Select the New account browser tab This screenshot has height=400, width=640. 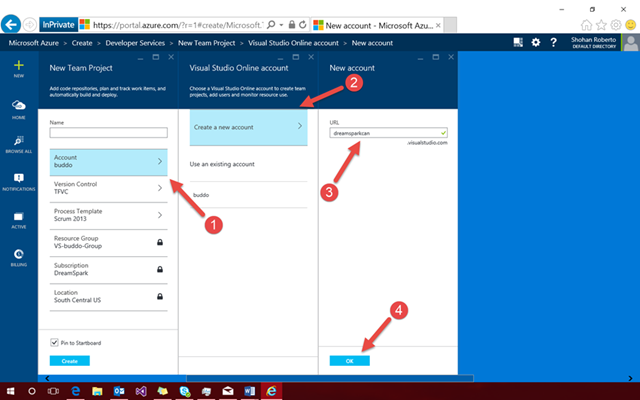tap(376, 25)
